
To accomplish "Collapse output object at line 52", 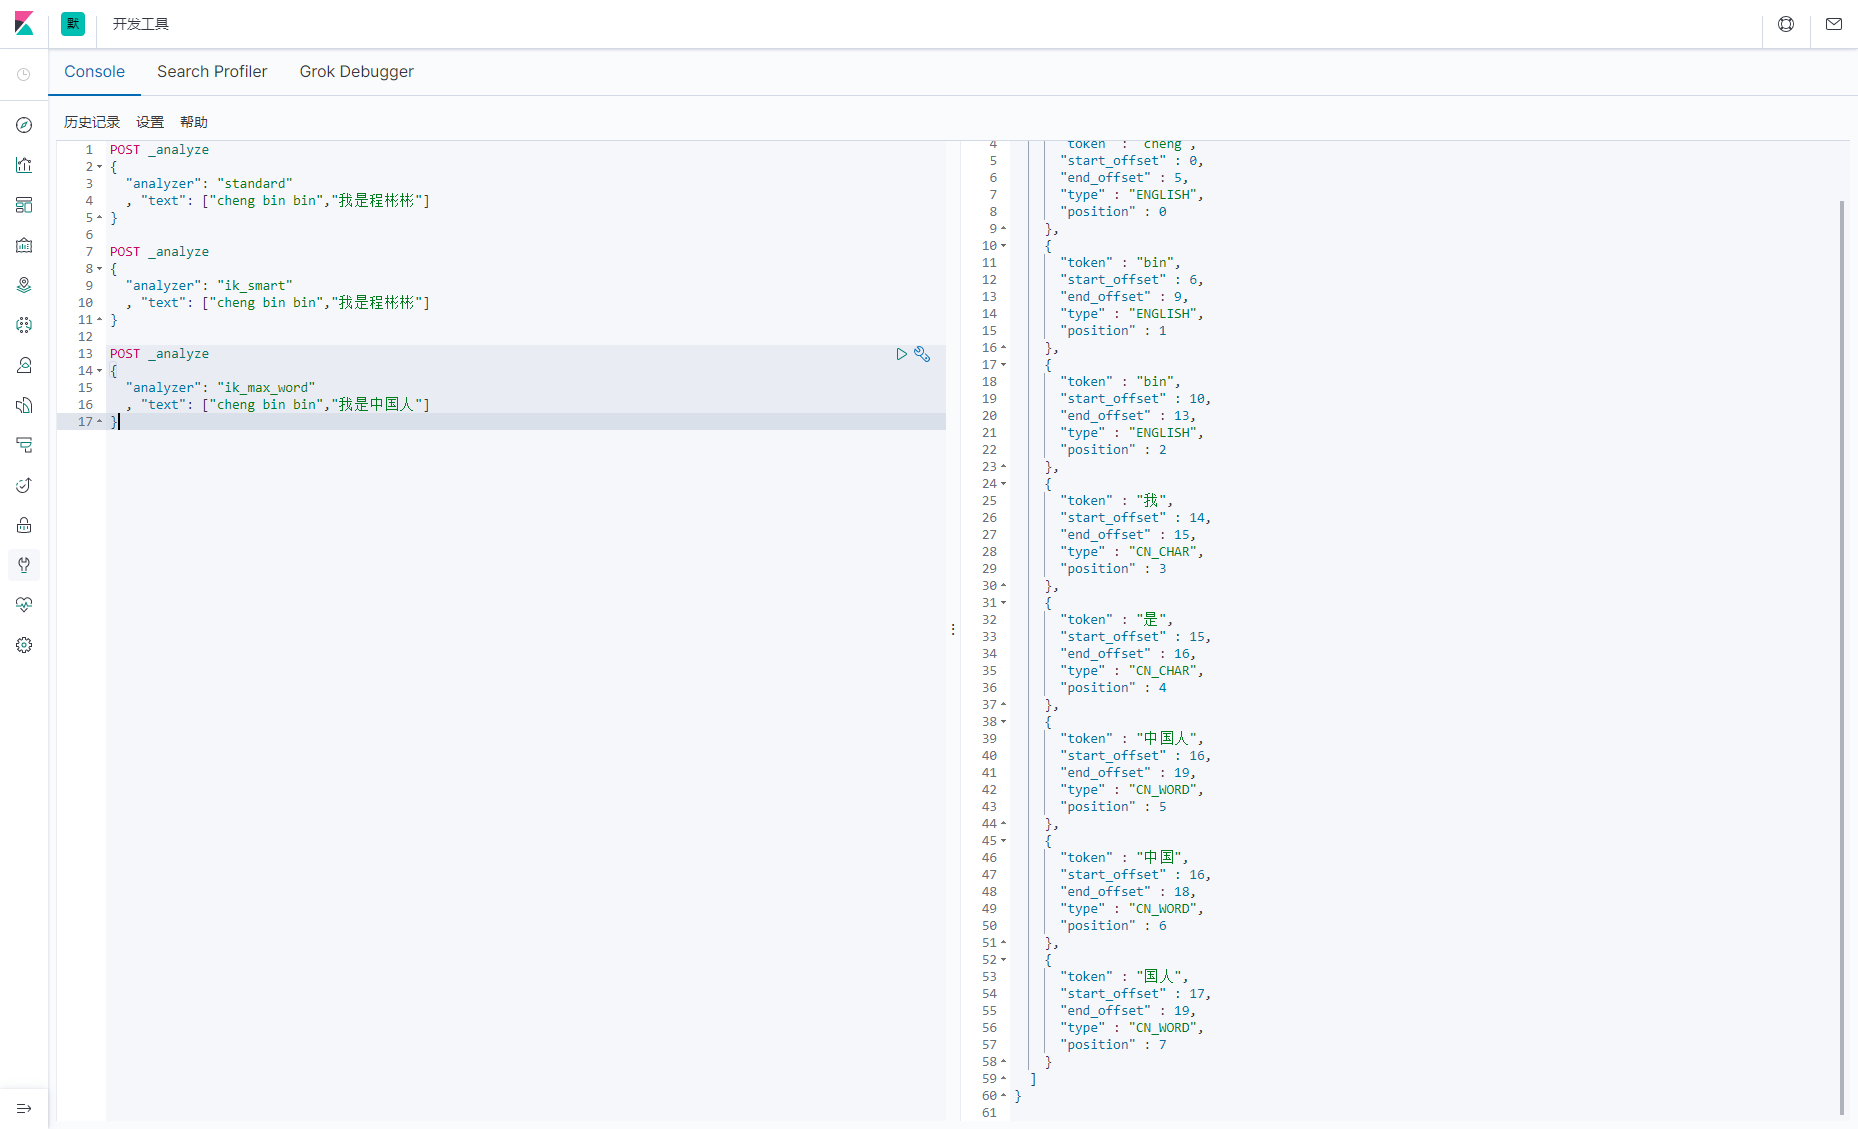I will click(1003, 960).
